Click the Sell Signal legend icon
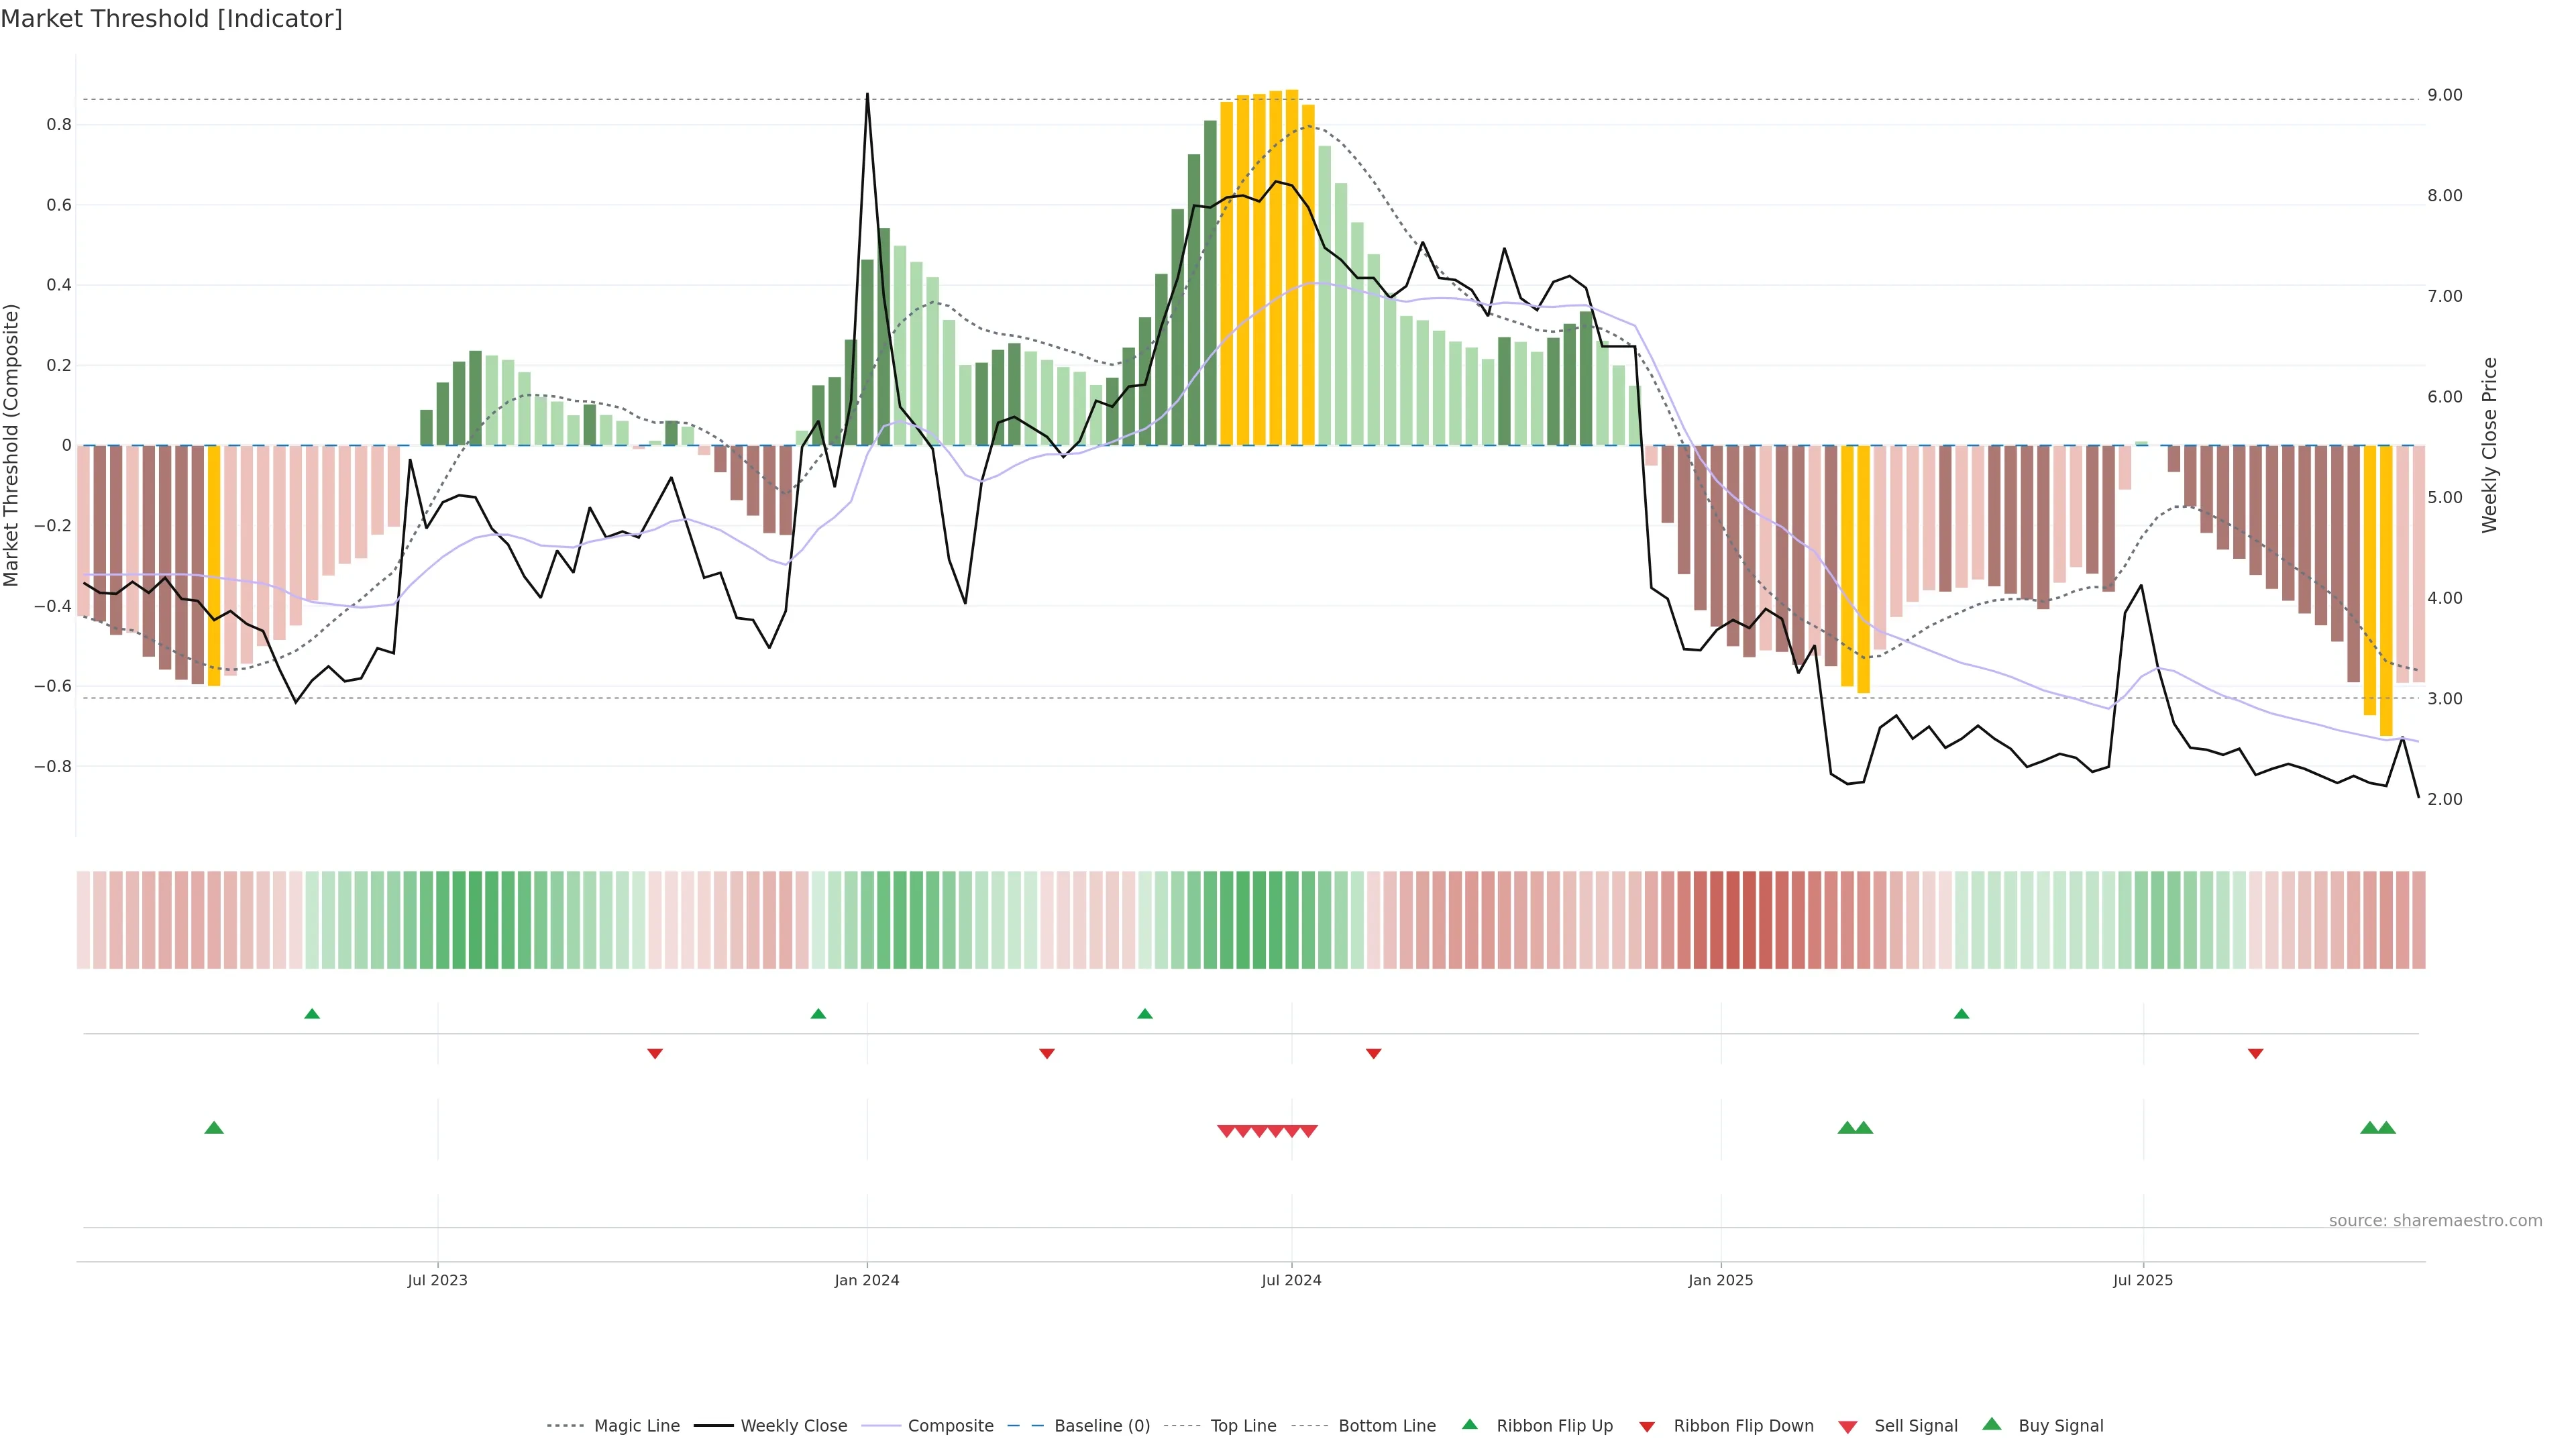 [1848, 1427]
